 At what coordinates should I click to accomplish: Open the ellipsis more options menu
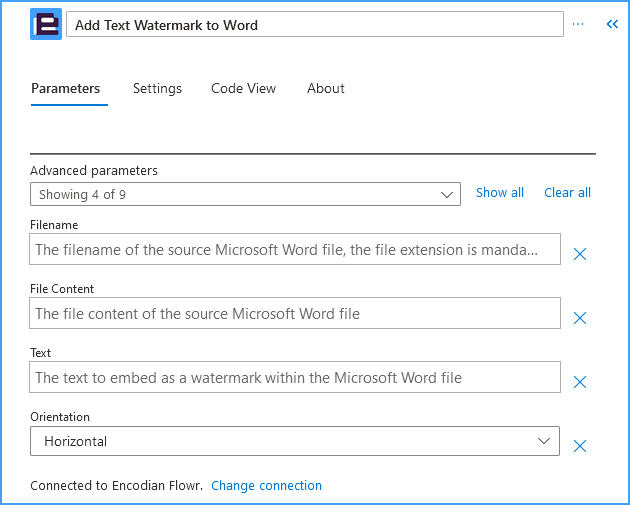coord(578,24)
